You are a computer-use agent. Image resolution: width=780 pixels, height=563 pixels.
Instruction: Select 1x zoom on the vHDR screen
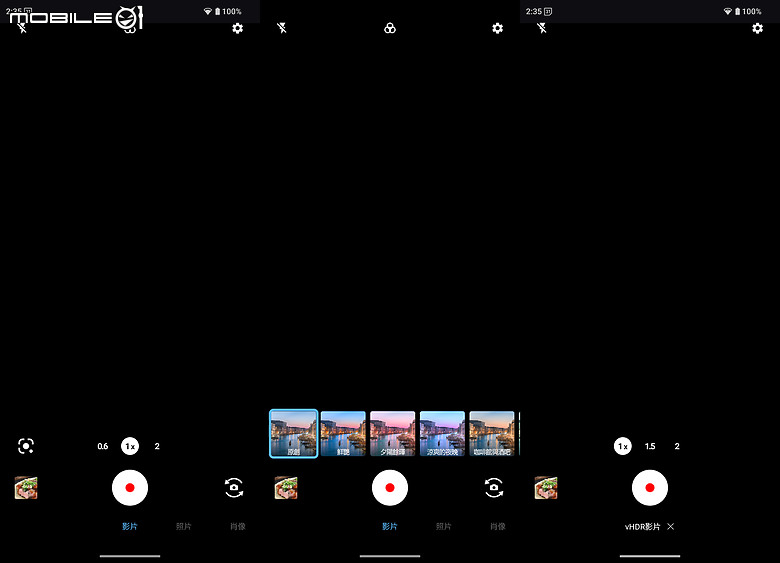(623, 446)
